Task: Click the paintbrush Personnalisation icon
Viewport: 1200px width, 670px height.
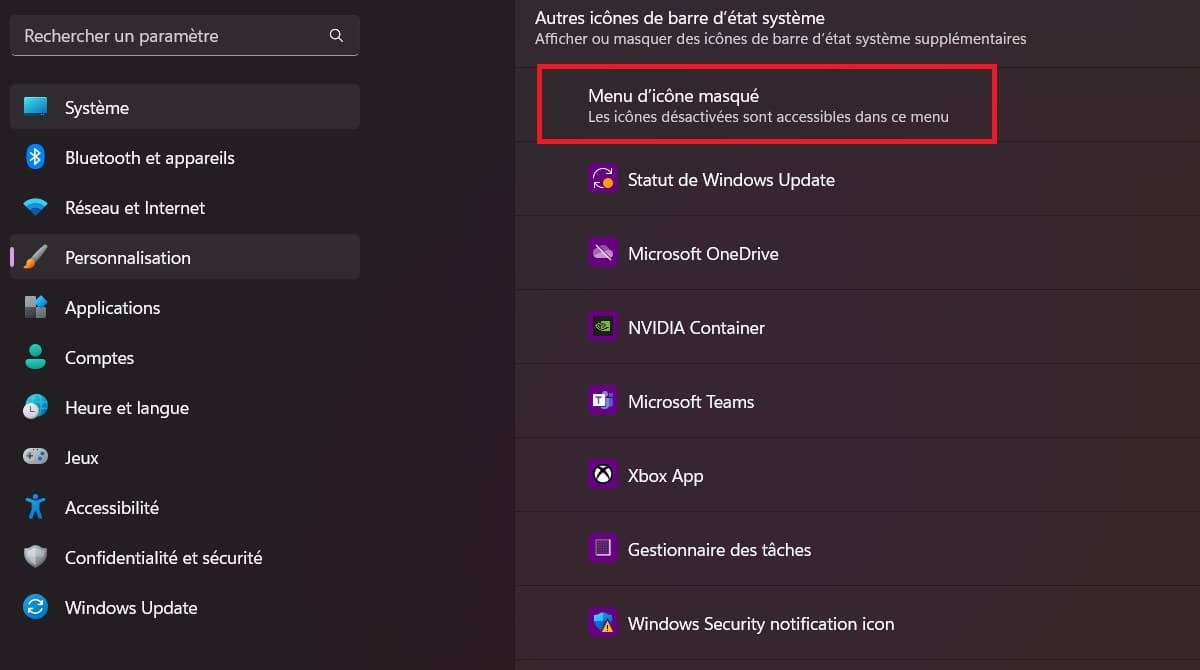Action: [36, 257]
